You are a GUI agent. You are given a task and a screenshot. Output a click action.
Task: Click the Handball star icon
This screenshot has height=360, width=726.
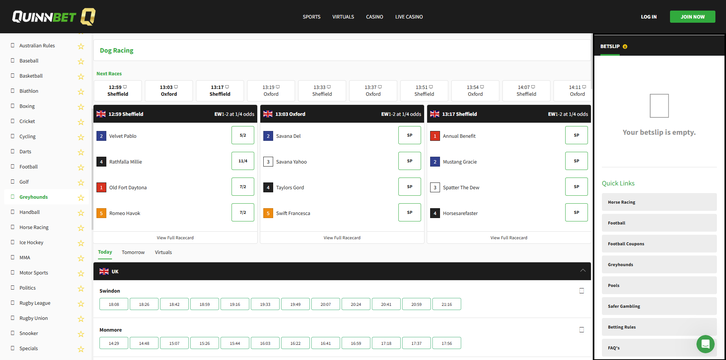click(x=81, y=213)
